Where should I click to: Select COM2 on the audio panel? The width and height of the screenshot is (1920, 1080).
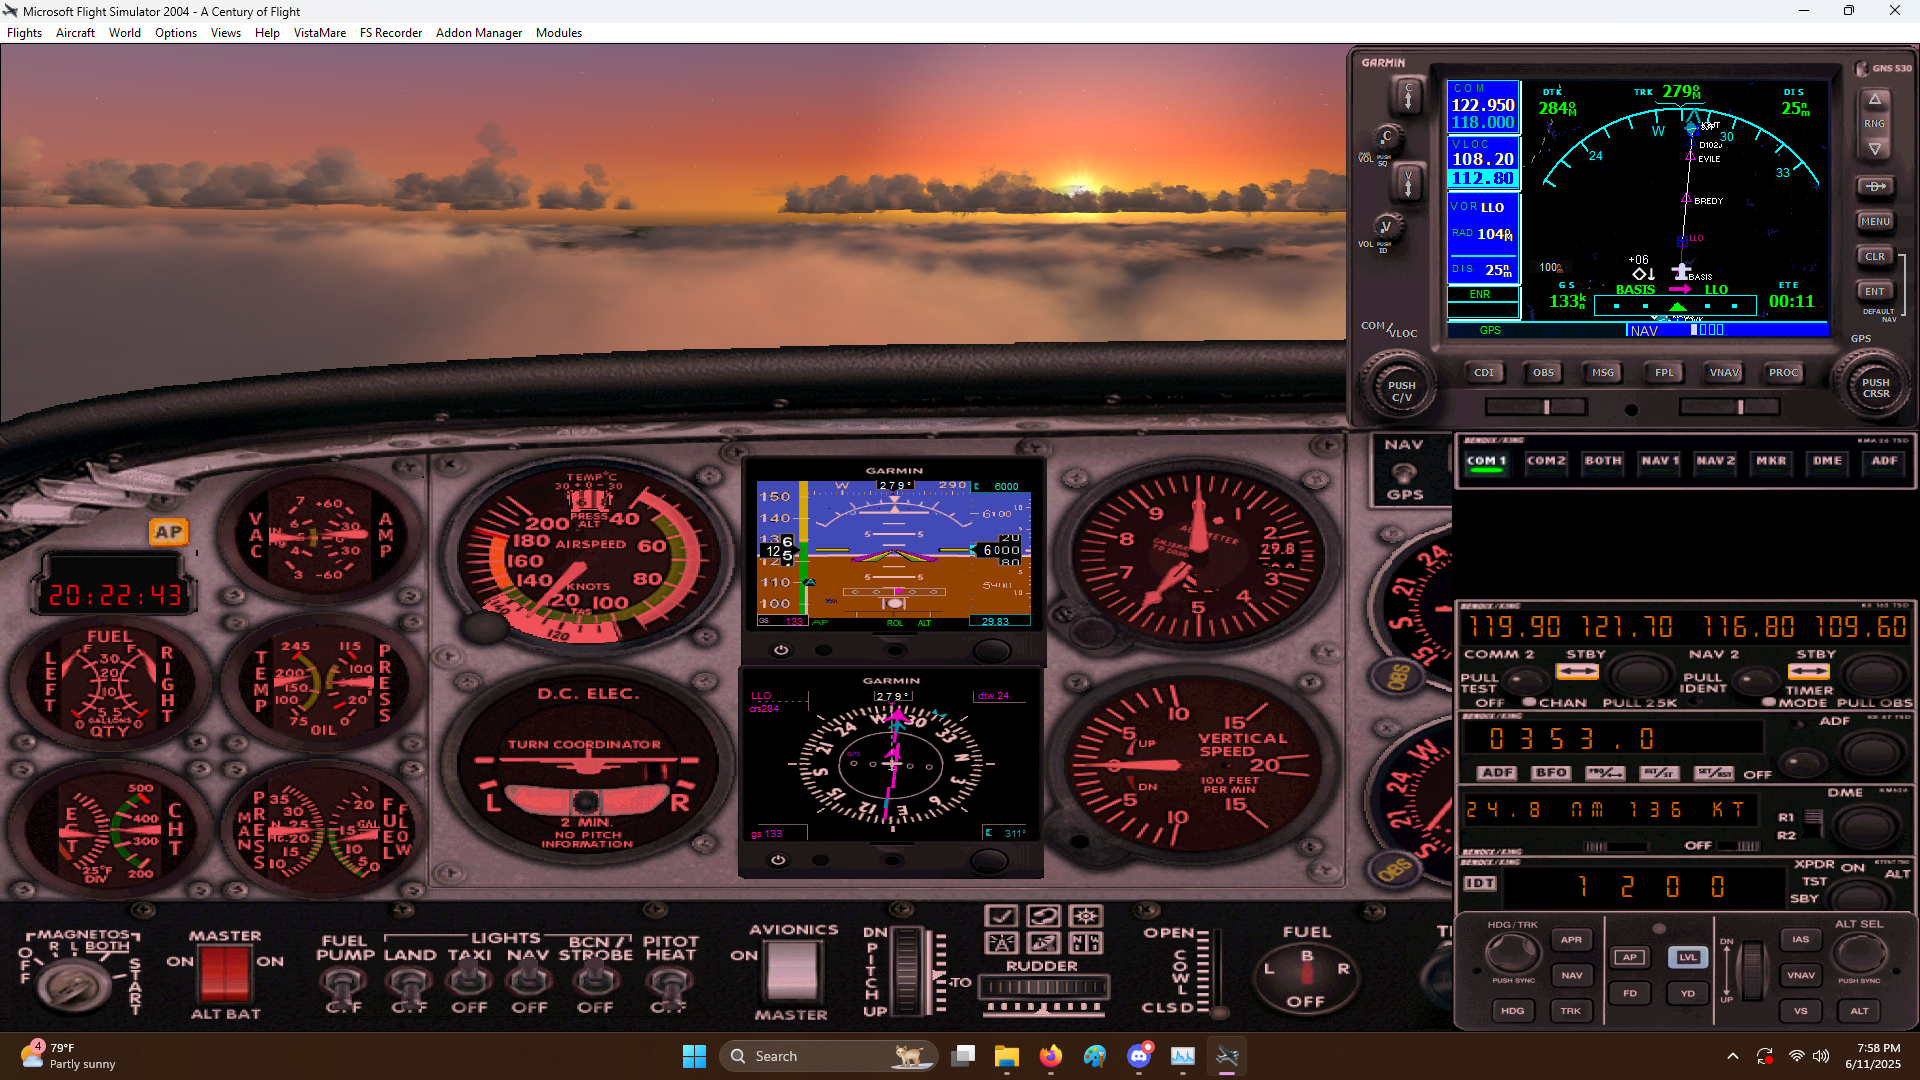pyautogui.click(x=1546, y=461)
